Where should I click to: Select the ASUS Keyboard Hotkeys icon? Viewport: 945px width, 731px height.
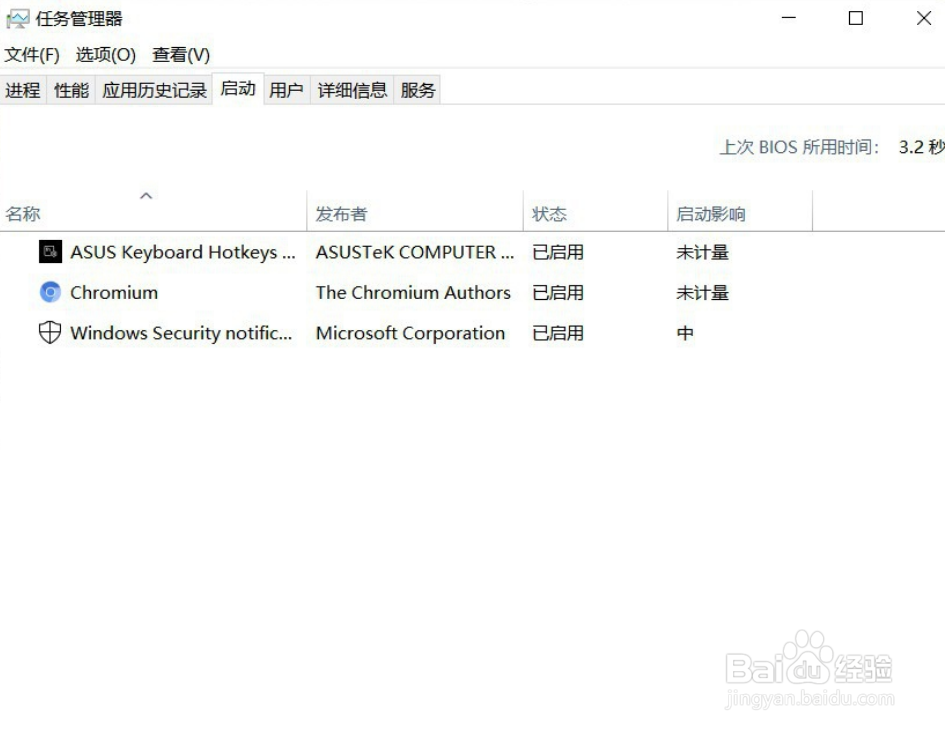[x=50, y=251]
